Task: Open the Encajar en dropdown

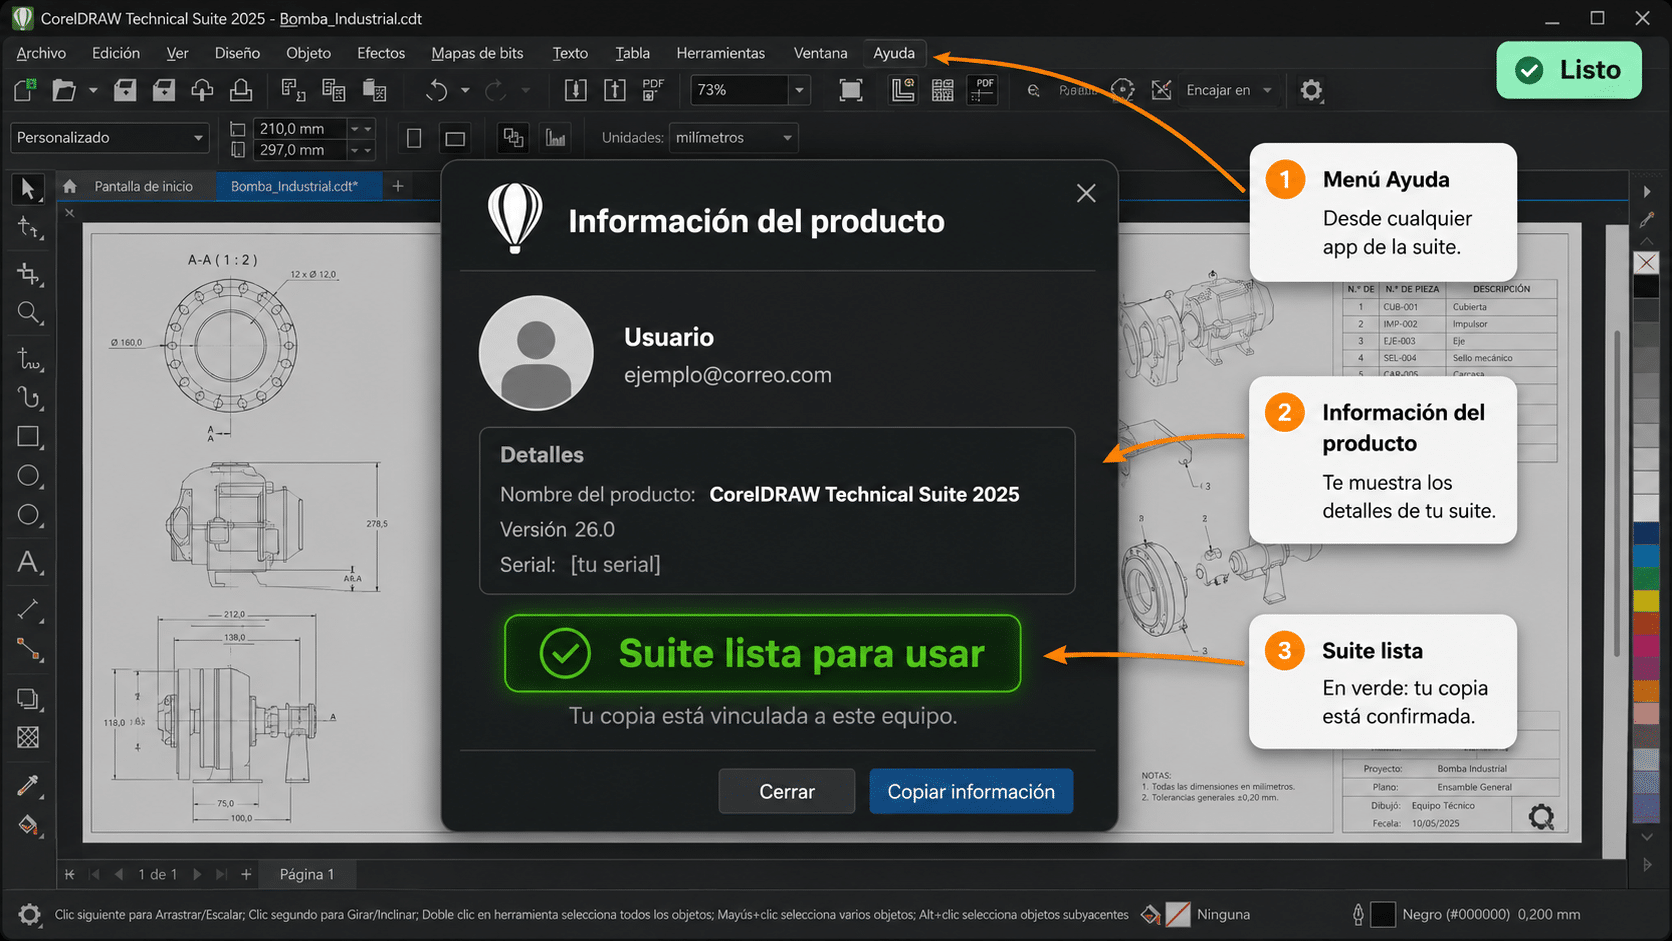Action: (1229, 90)
